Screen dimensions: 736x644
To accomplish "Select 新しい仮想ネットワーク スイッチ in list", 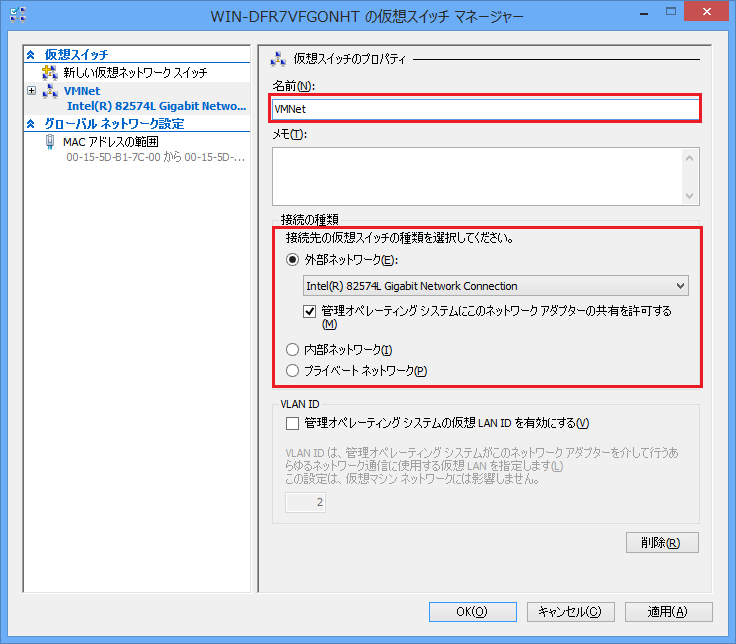I will pos(135,73).
